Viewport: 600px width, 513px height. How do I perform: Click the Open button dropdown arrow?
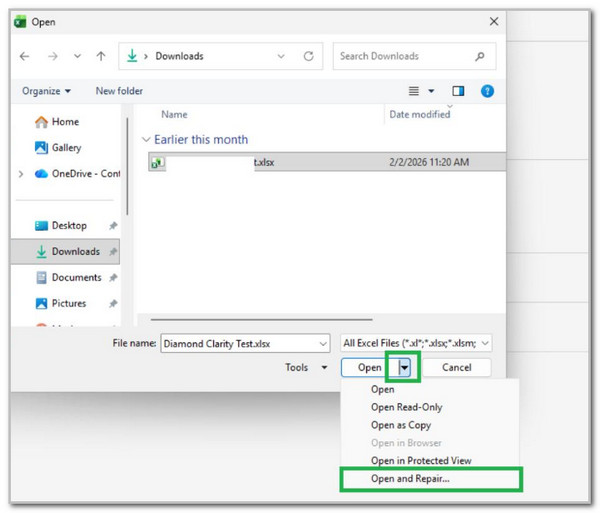(404, 368)
